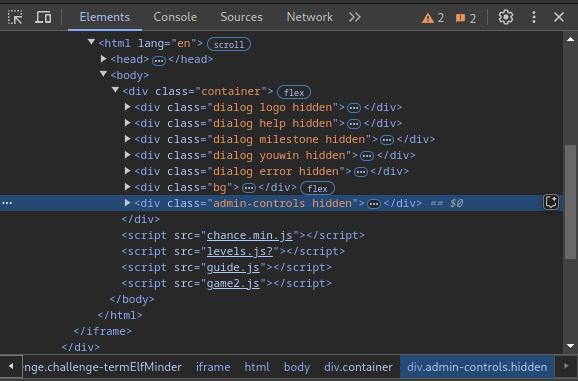Activate the inspect element picker tool

15,17
